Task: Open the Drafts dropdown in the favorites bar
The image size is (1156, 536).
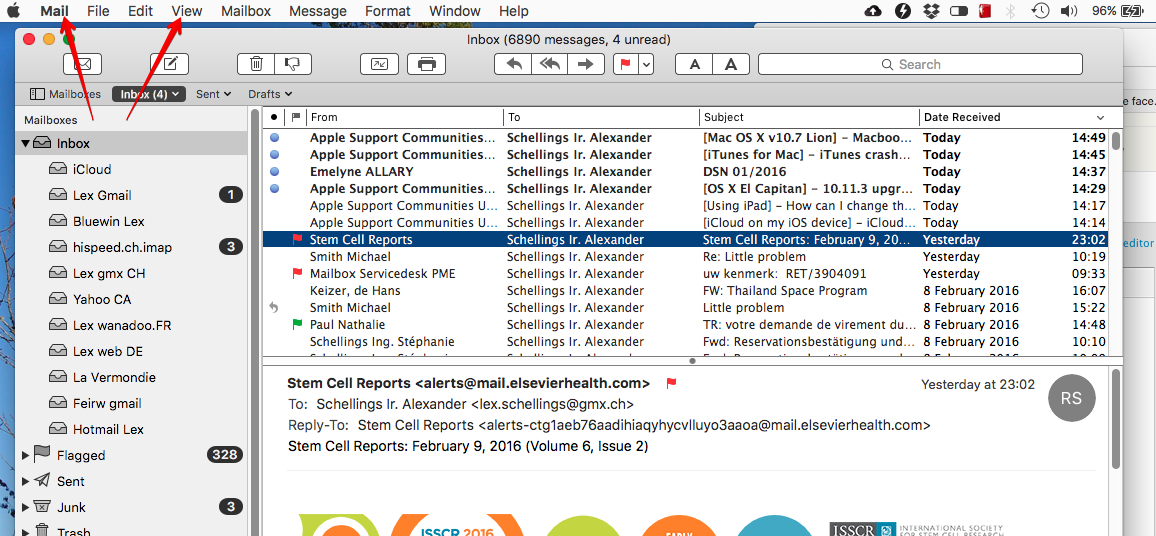Action: coord(271,94)
